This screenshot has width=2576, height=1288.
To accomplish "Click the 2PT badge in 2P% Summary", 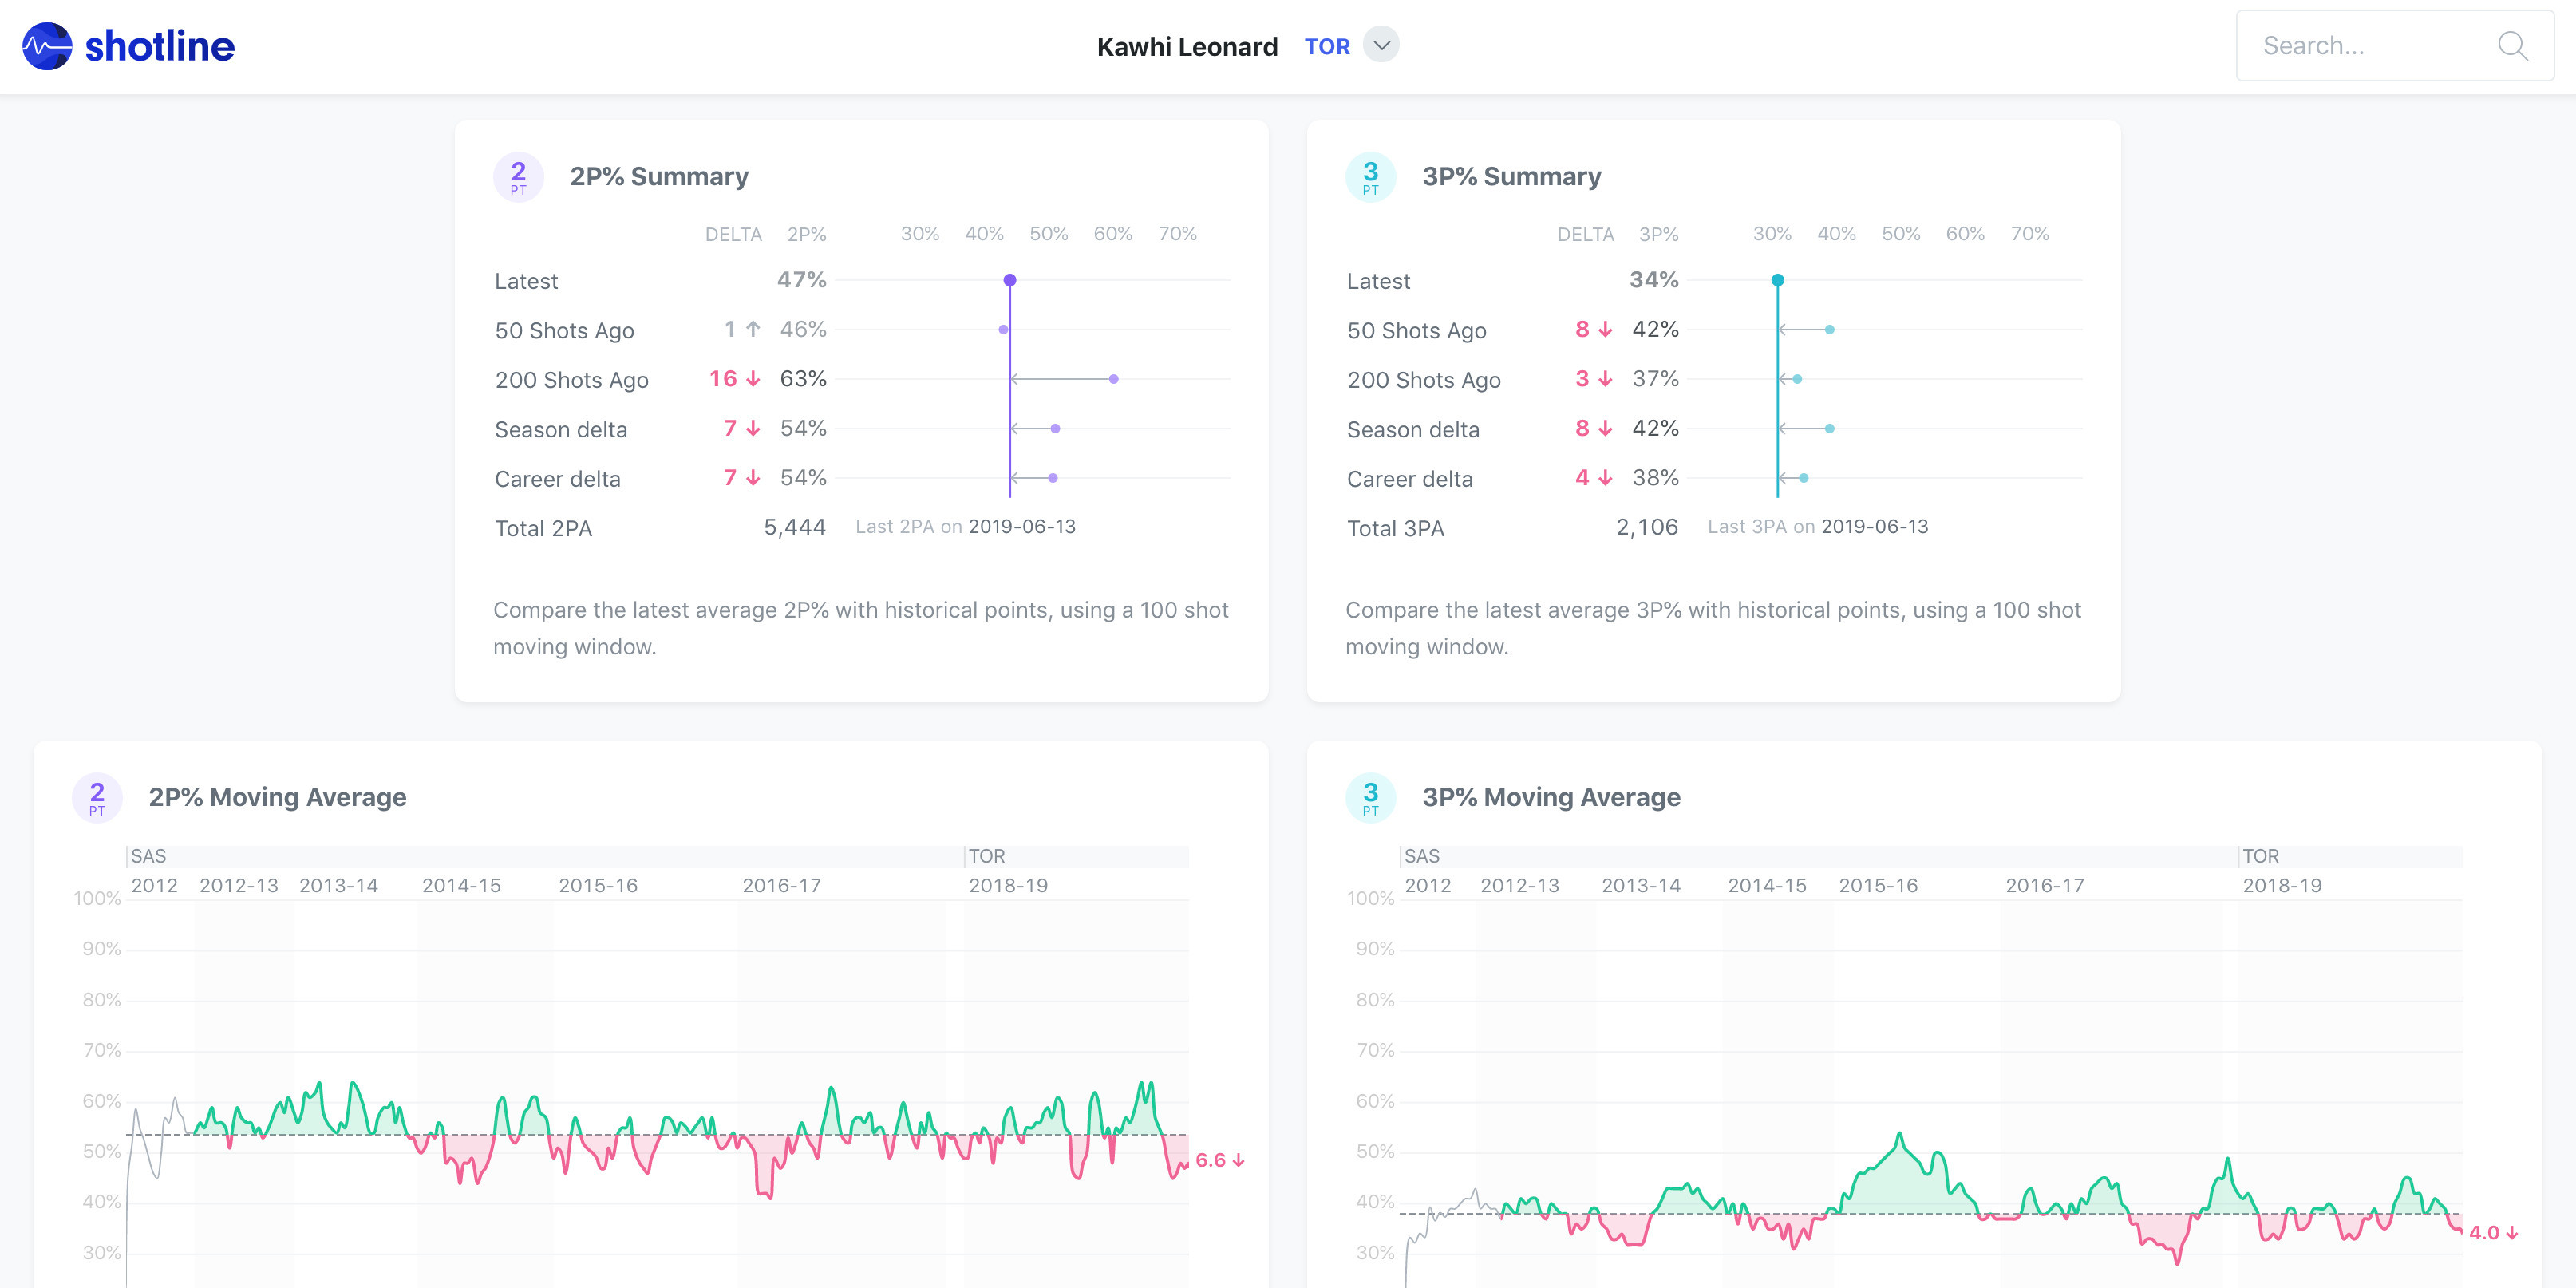I will click(x=518, y=177).
